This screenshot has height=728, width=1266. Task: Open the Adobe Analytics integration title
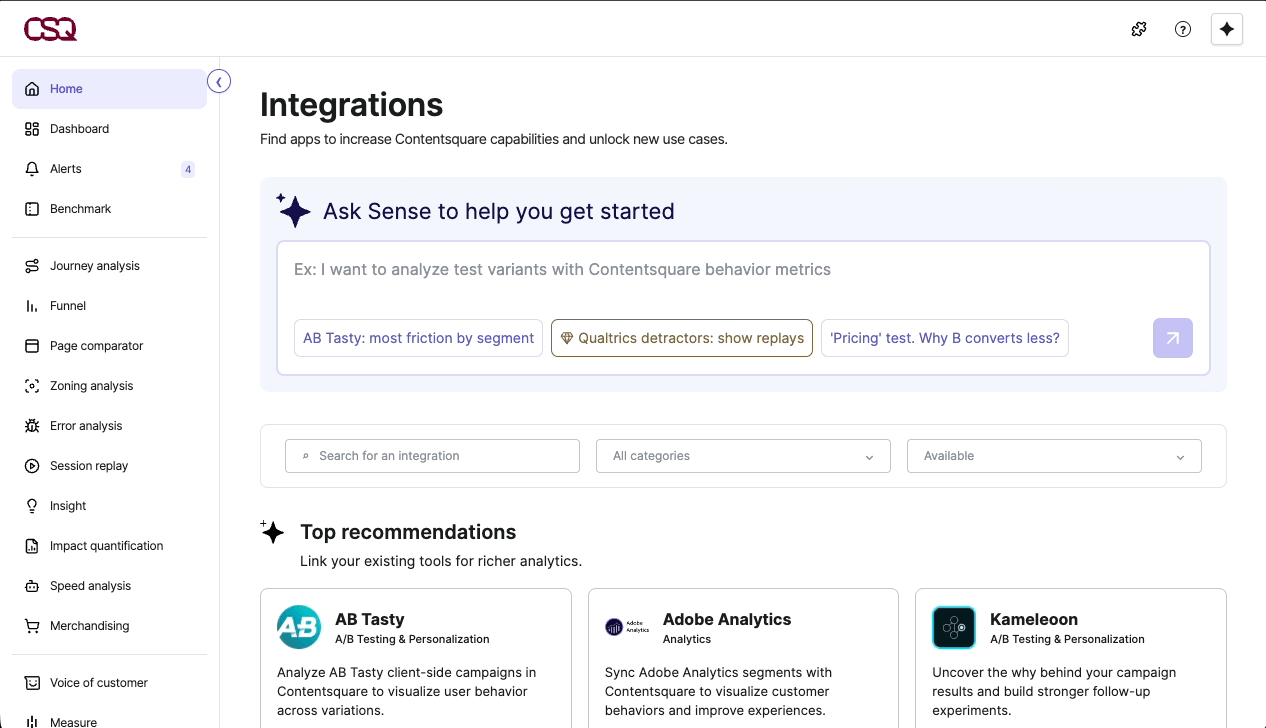tap(727, 619)
